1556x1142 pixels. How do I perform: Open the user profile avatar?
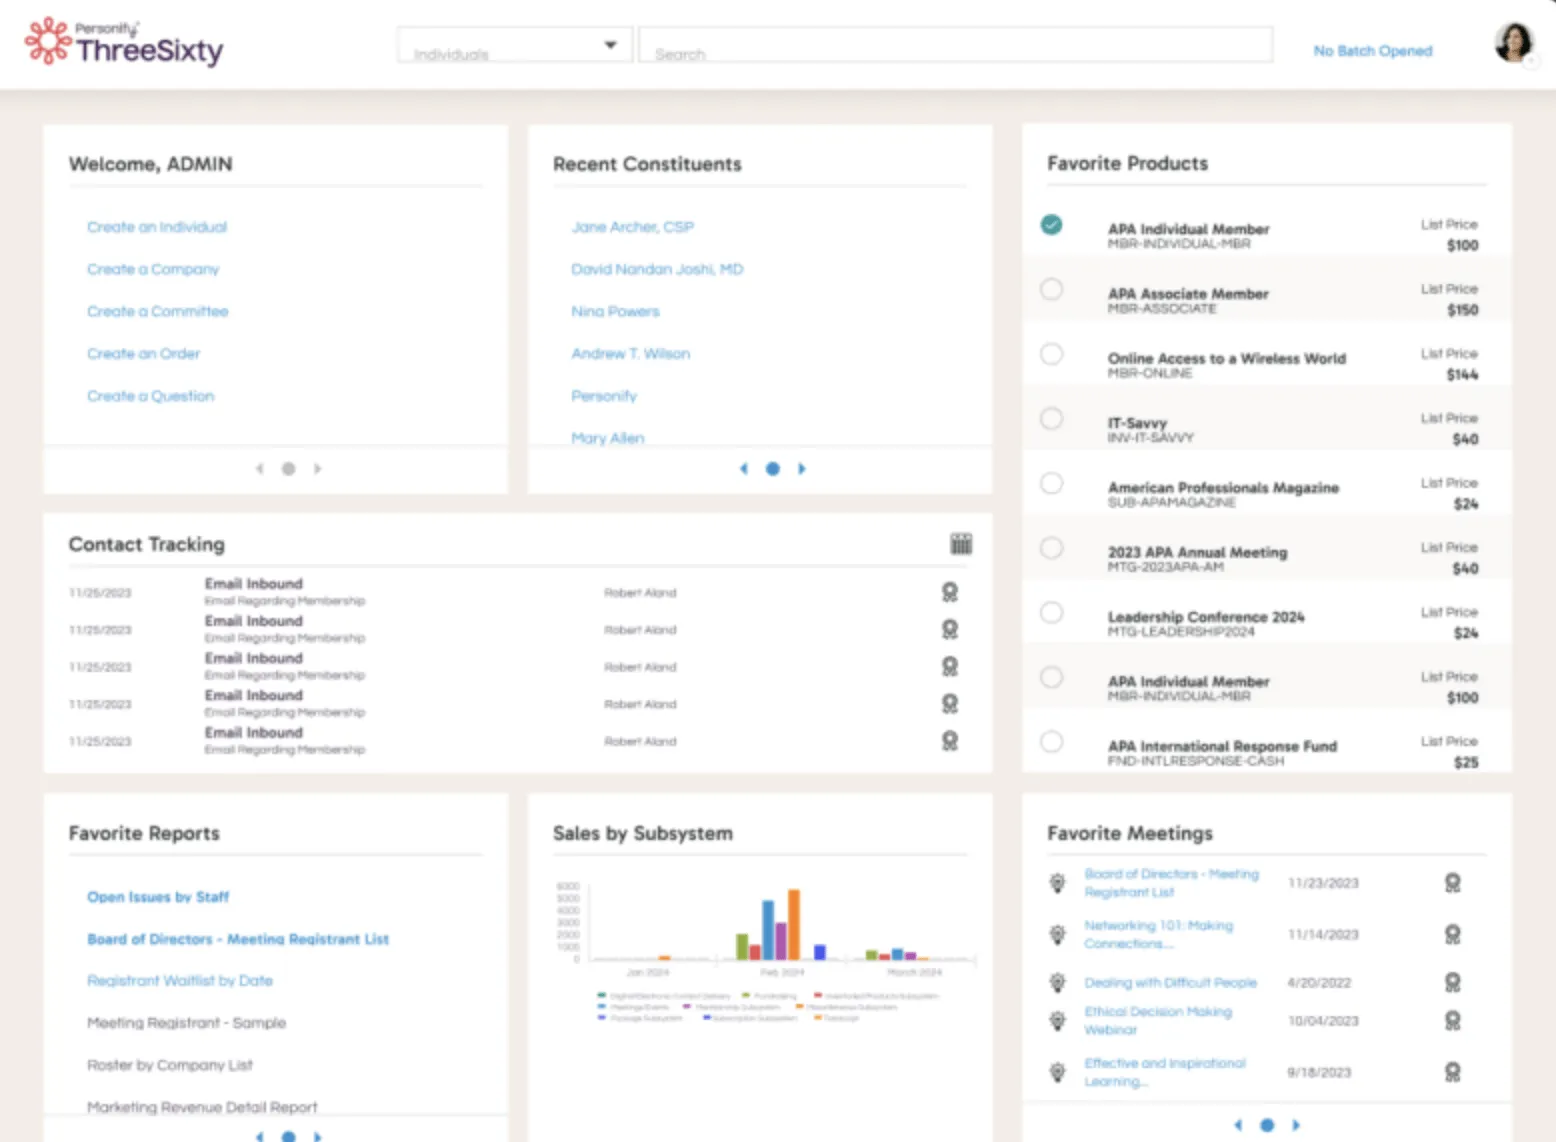point(1514,42)
